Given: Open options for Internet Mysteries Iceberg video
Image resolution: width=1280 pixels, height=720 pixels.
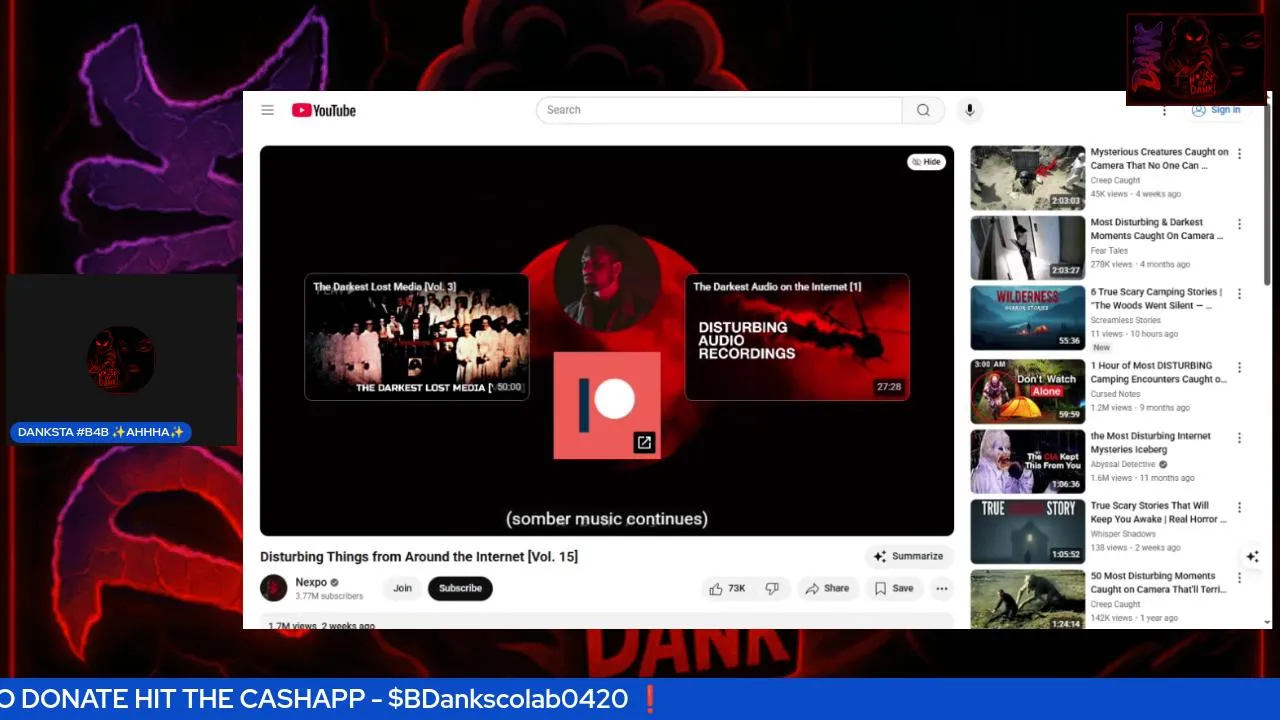Looking at the screenshot, I should coord(1239,438).
